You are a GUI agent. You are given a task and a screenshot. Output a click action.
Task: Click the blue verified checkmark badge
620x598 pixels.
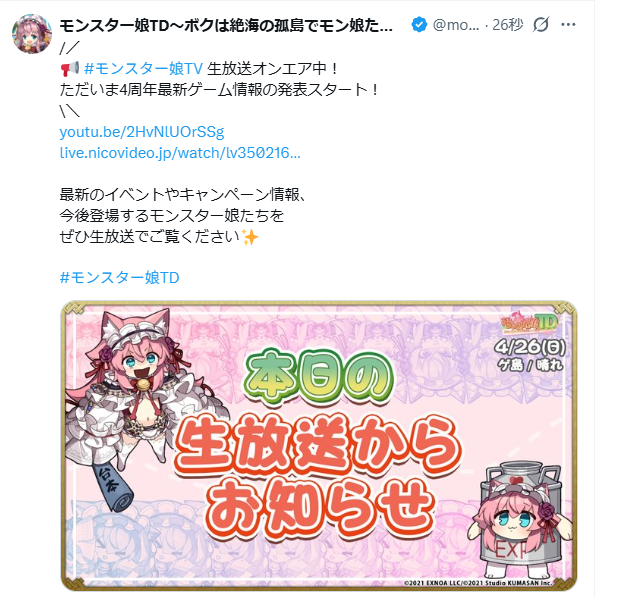419,25
